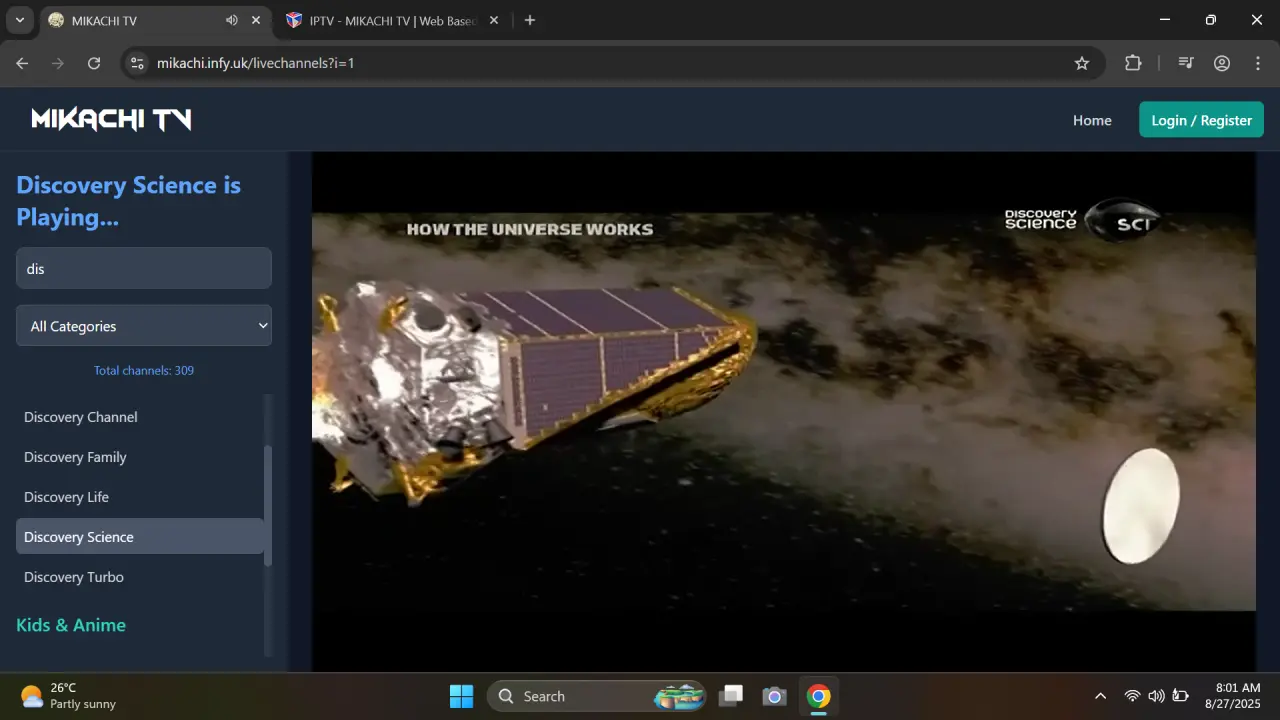Screen dimensions: 1280x720
Task: Open the Windows Start menu
Action: (461, 696)
